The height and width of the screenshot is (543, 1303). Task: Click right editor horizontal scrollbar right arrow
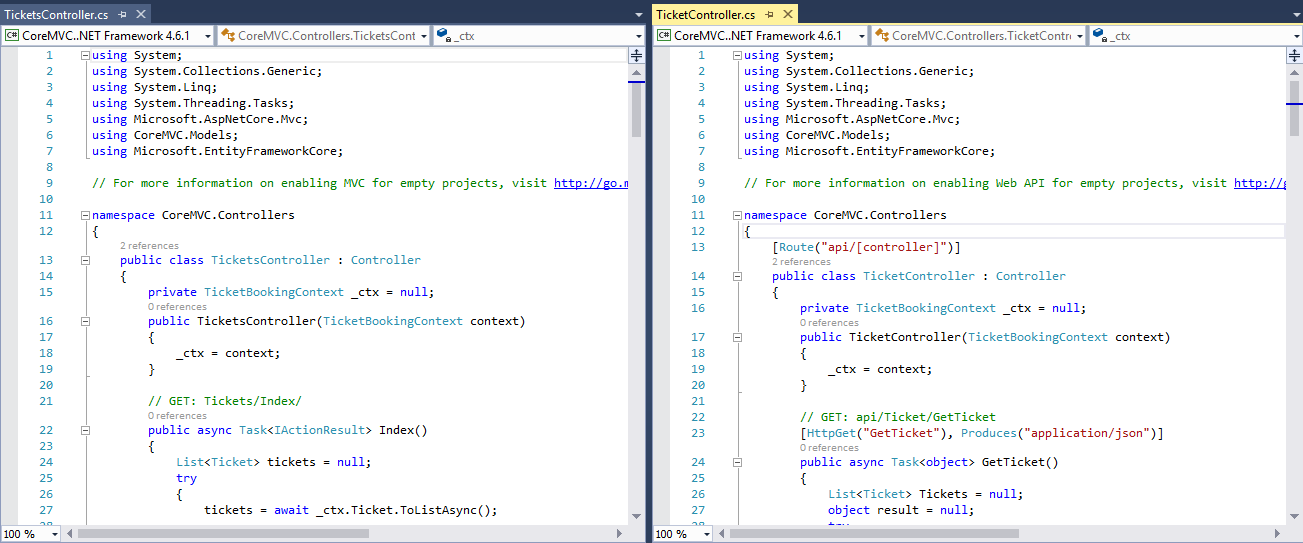[1278, 534]
